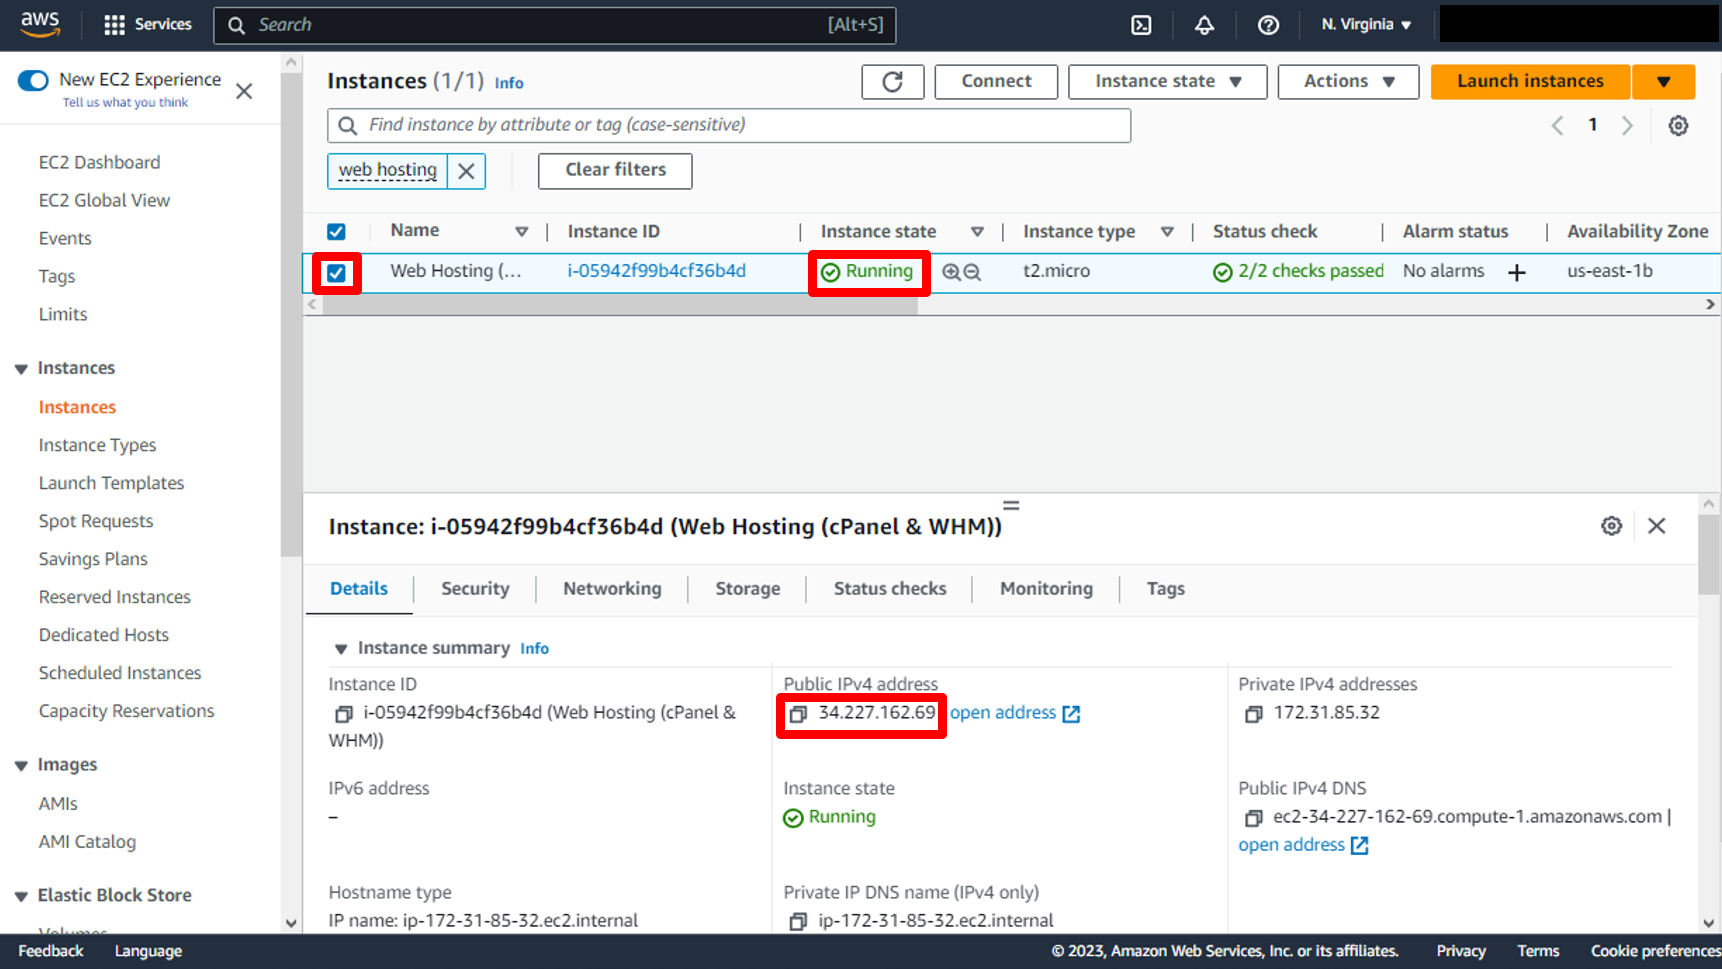Switch to the Monitoring tab
This screenshot has height=969, width=1722.
(x=1046, y=589)
